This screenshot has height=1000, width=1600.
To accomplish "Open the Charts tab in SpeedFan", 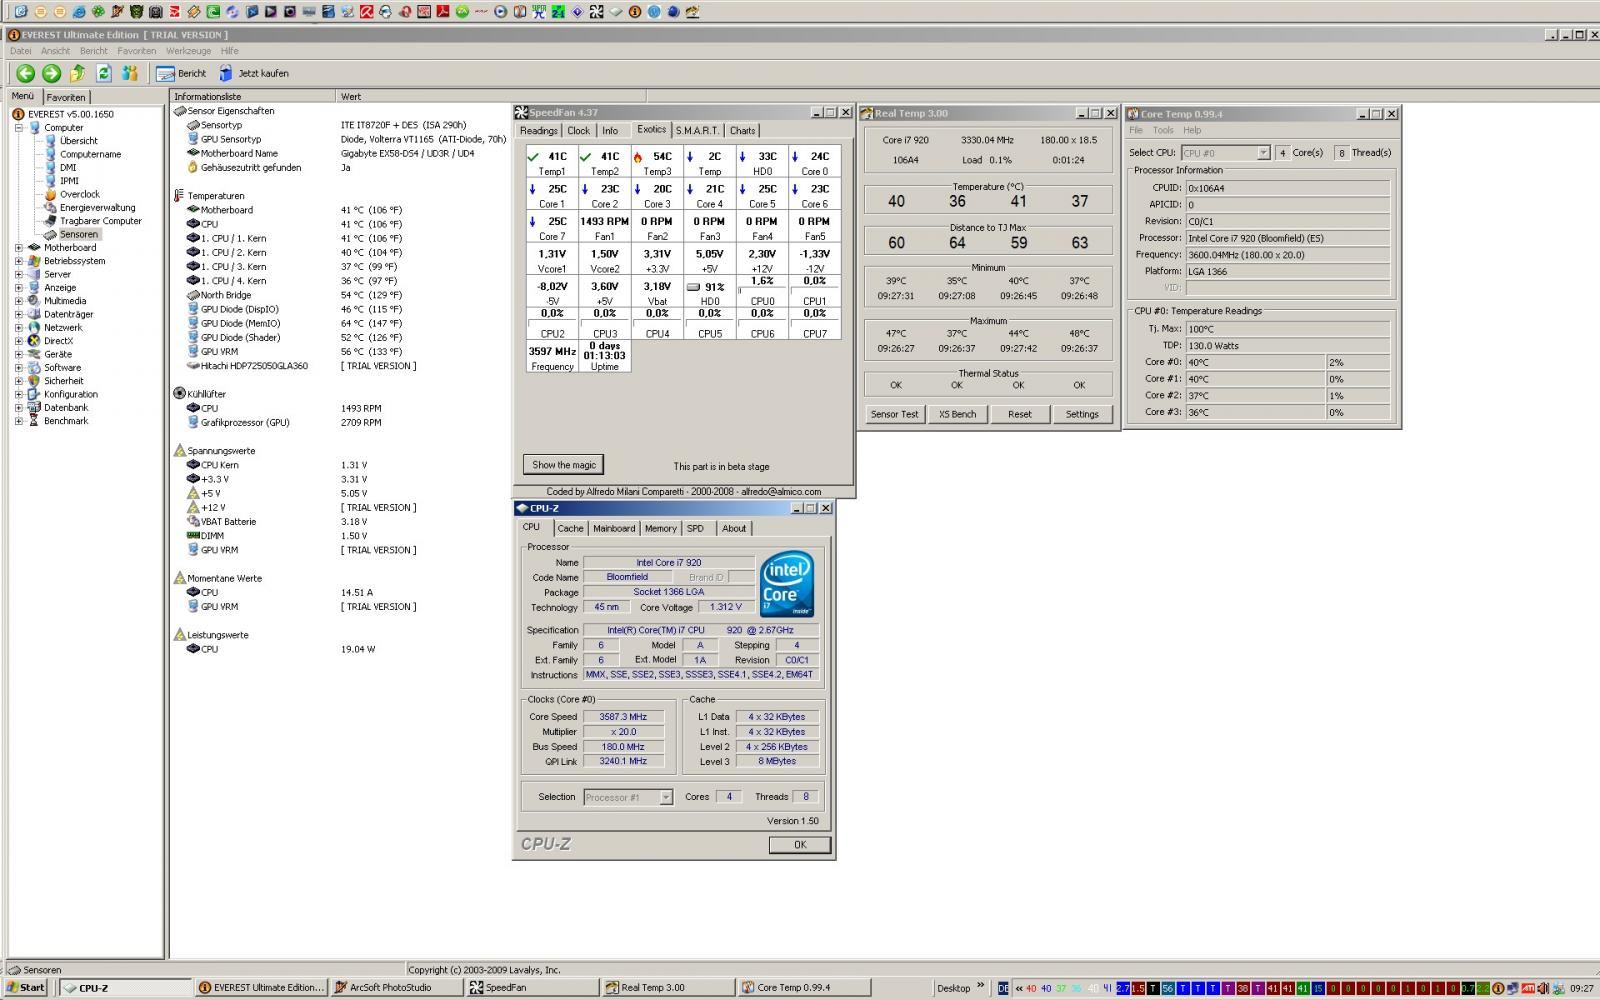I will pyautogui.click(x=742, y=131).
